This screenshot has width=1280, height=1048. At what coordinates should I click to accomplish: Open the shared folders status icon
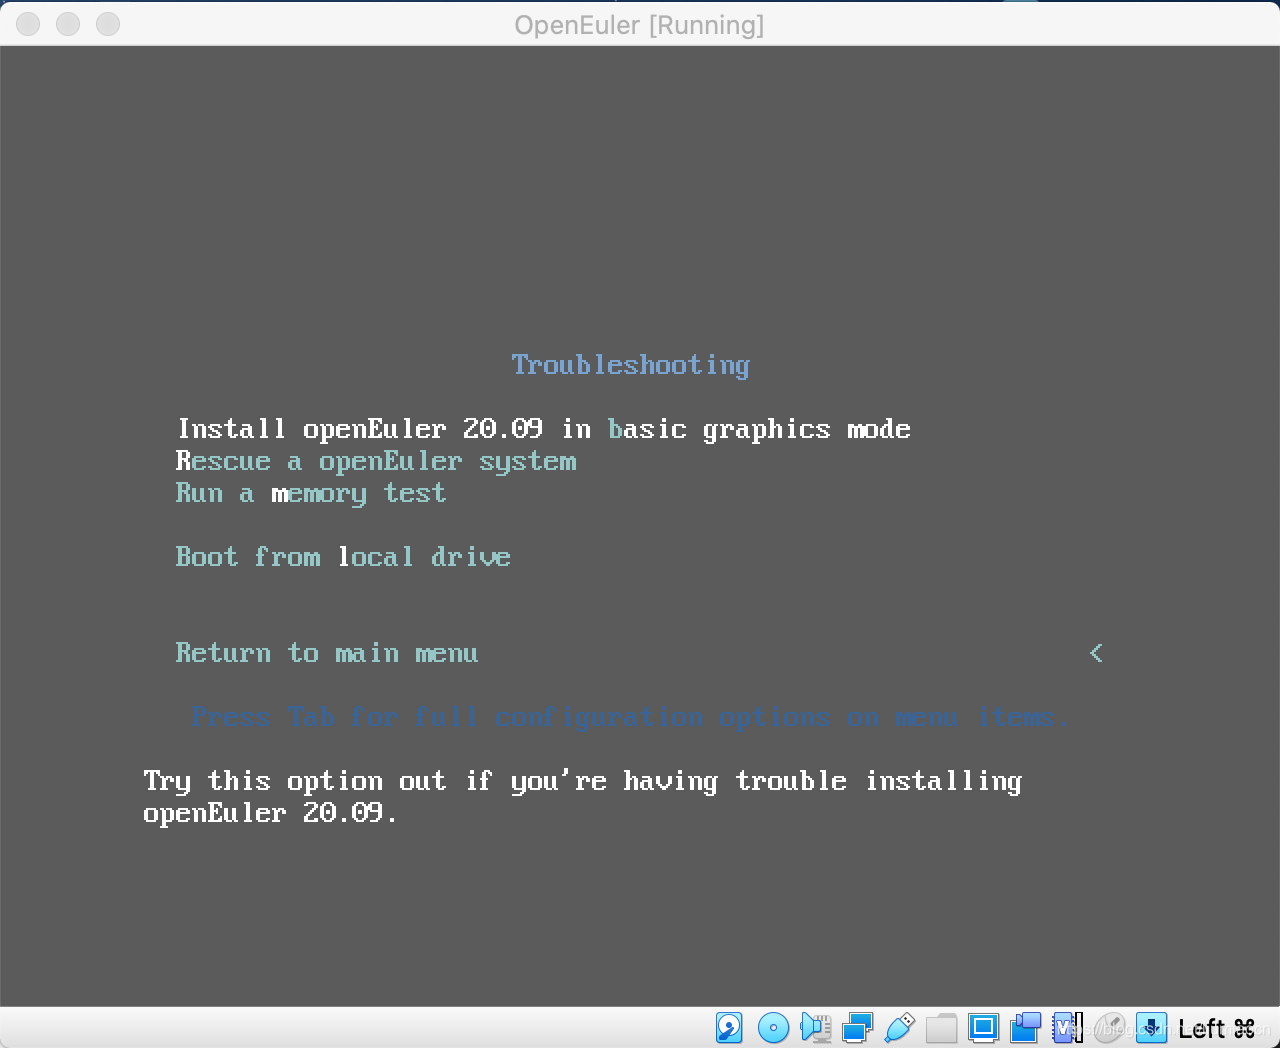[x=942, y=1027]
